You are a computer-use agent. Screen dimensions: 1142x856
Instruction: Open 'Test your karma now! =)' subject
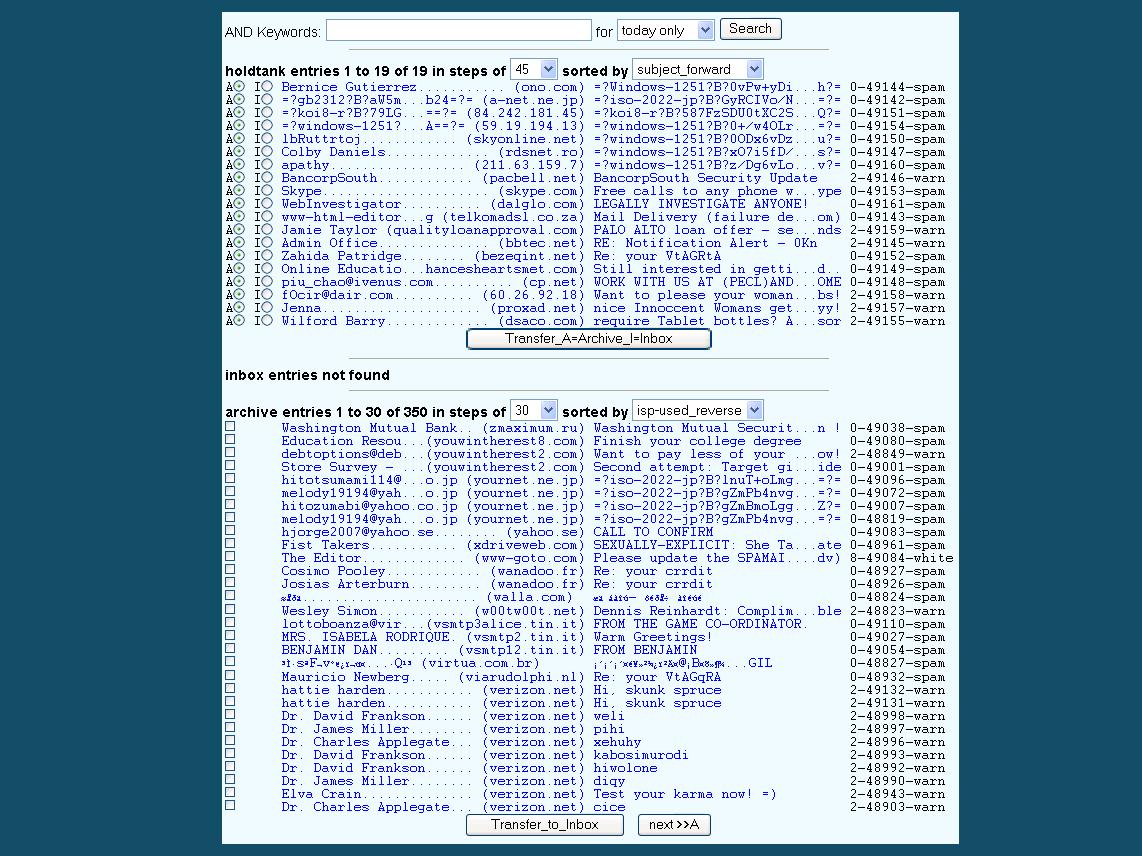click(x=685, y=794)
